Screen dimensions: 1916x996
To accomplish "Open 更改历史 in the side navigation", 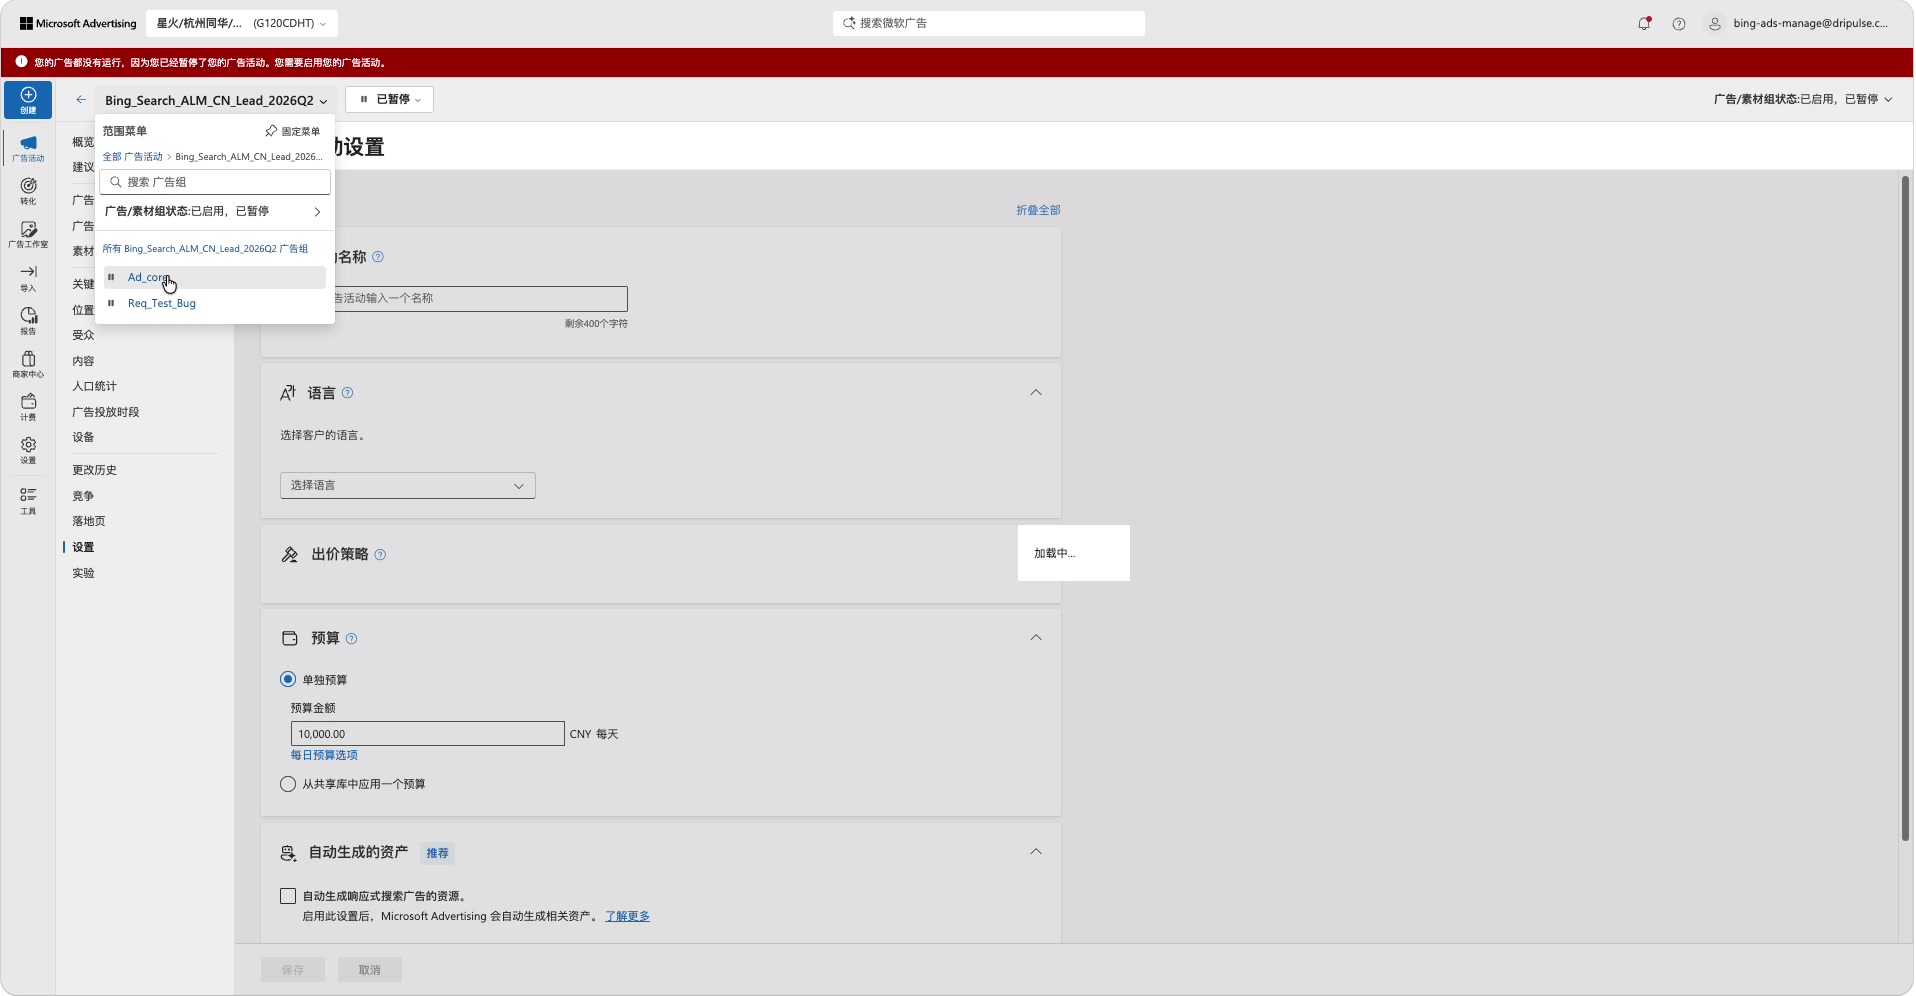I will (94, 470).
